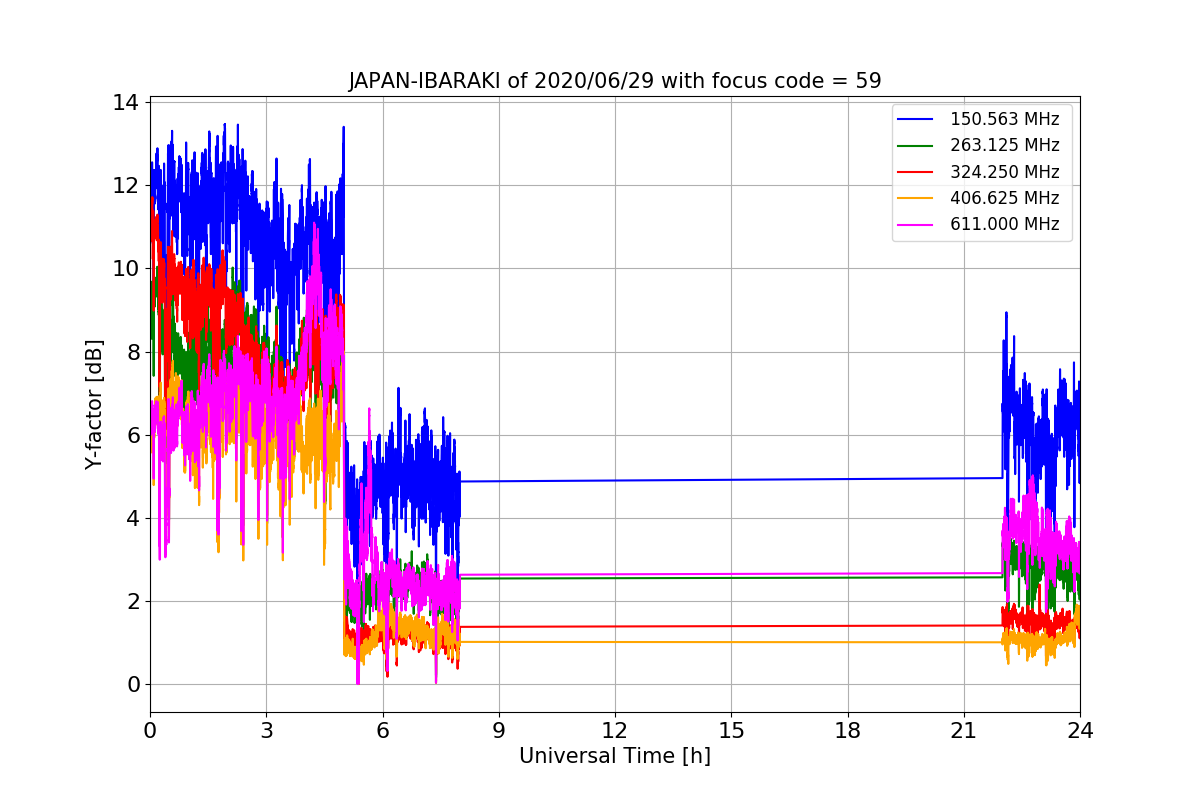This screenshot has width=1200, height=800.
Task: Click y-axis tick label '10'
Action: pyautogui.click(x=128, y=268)
